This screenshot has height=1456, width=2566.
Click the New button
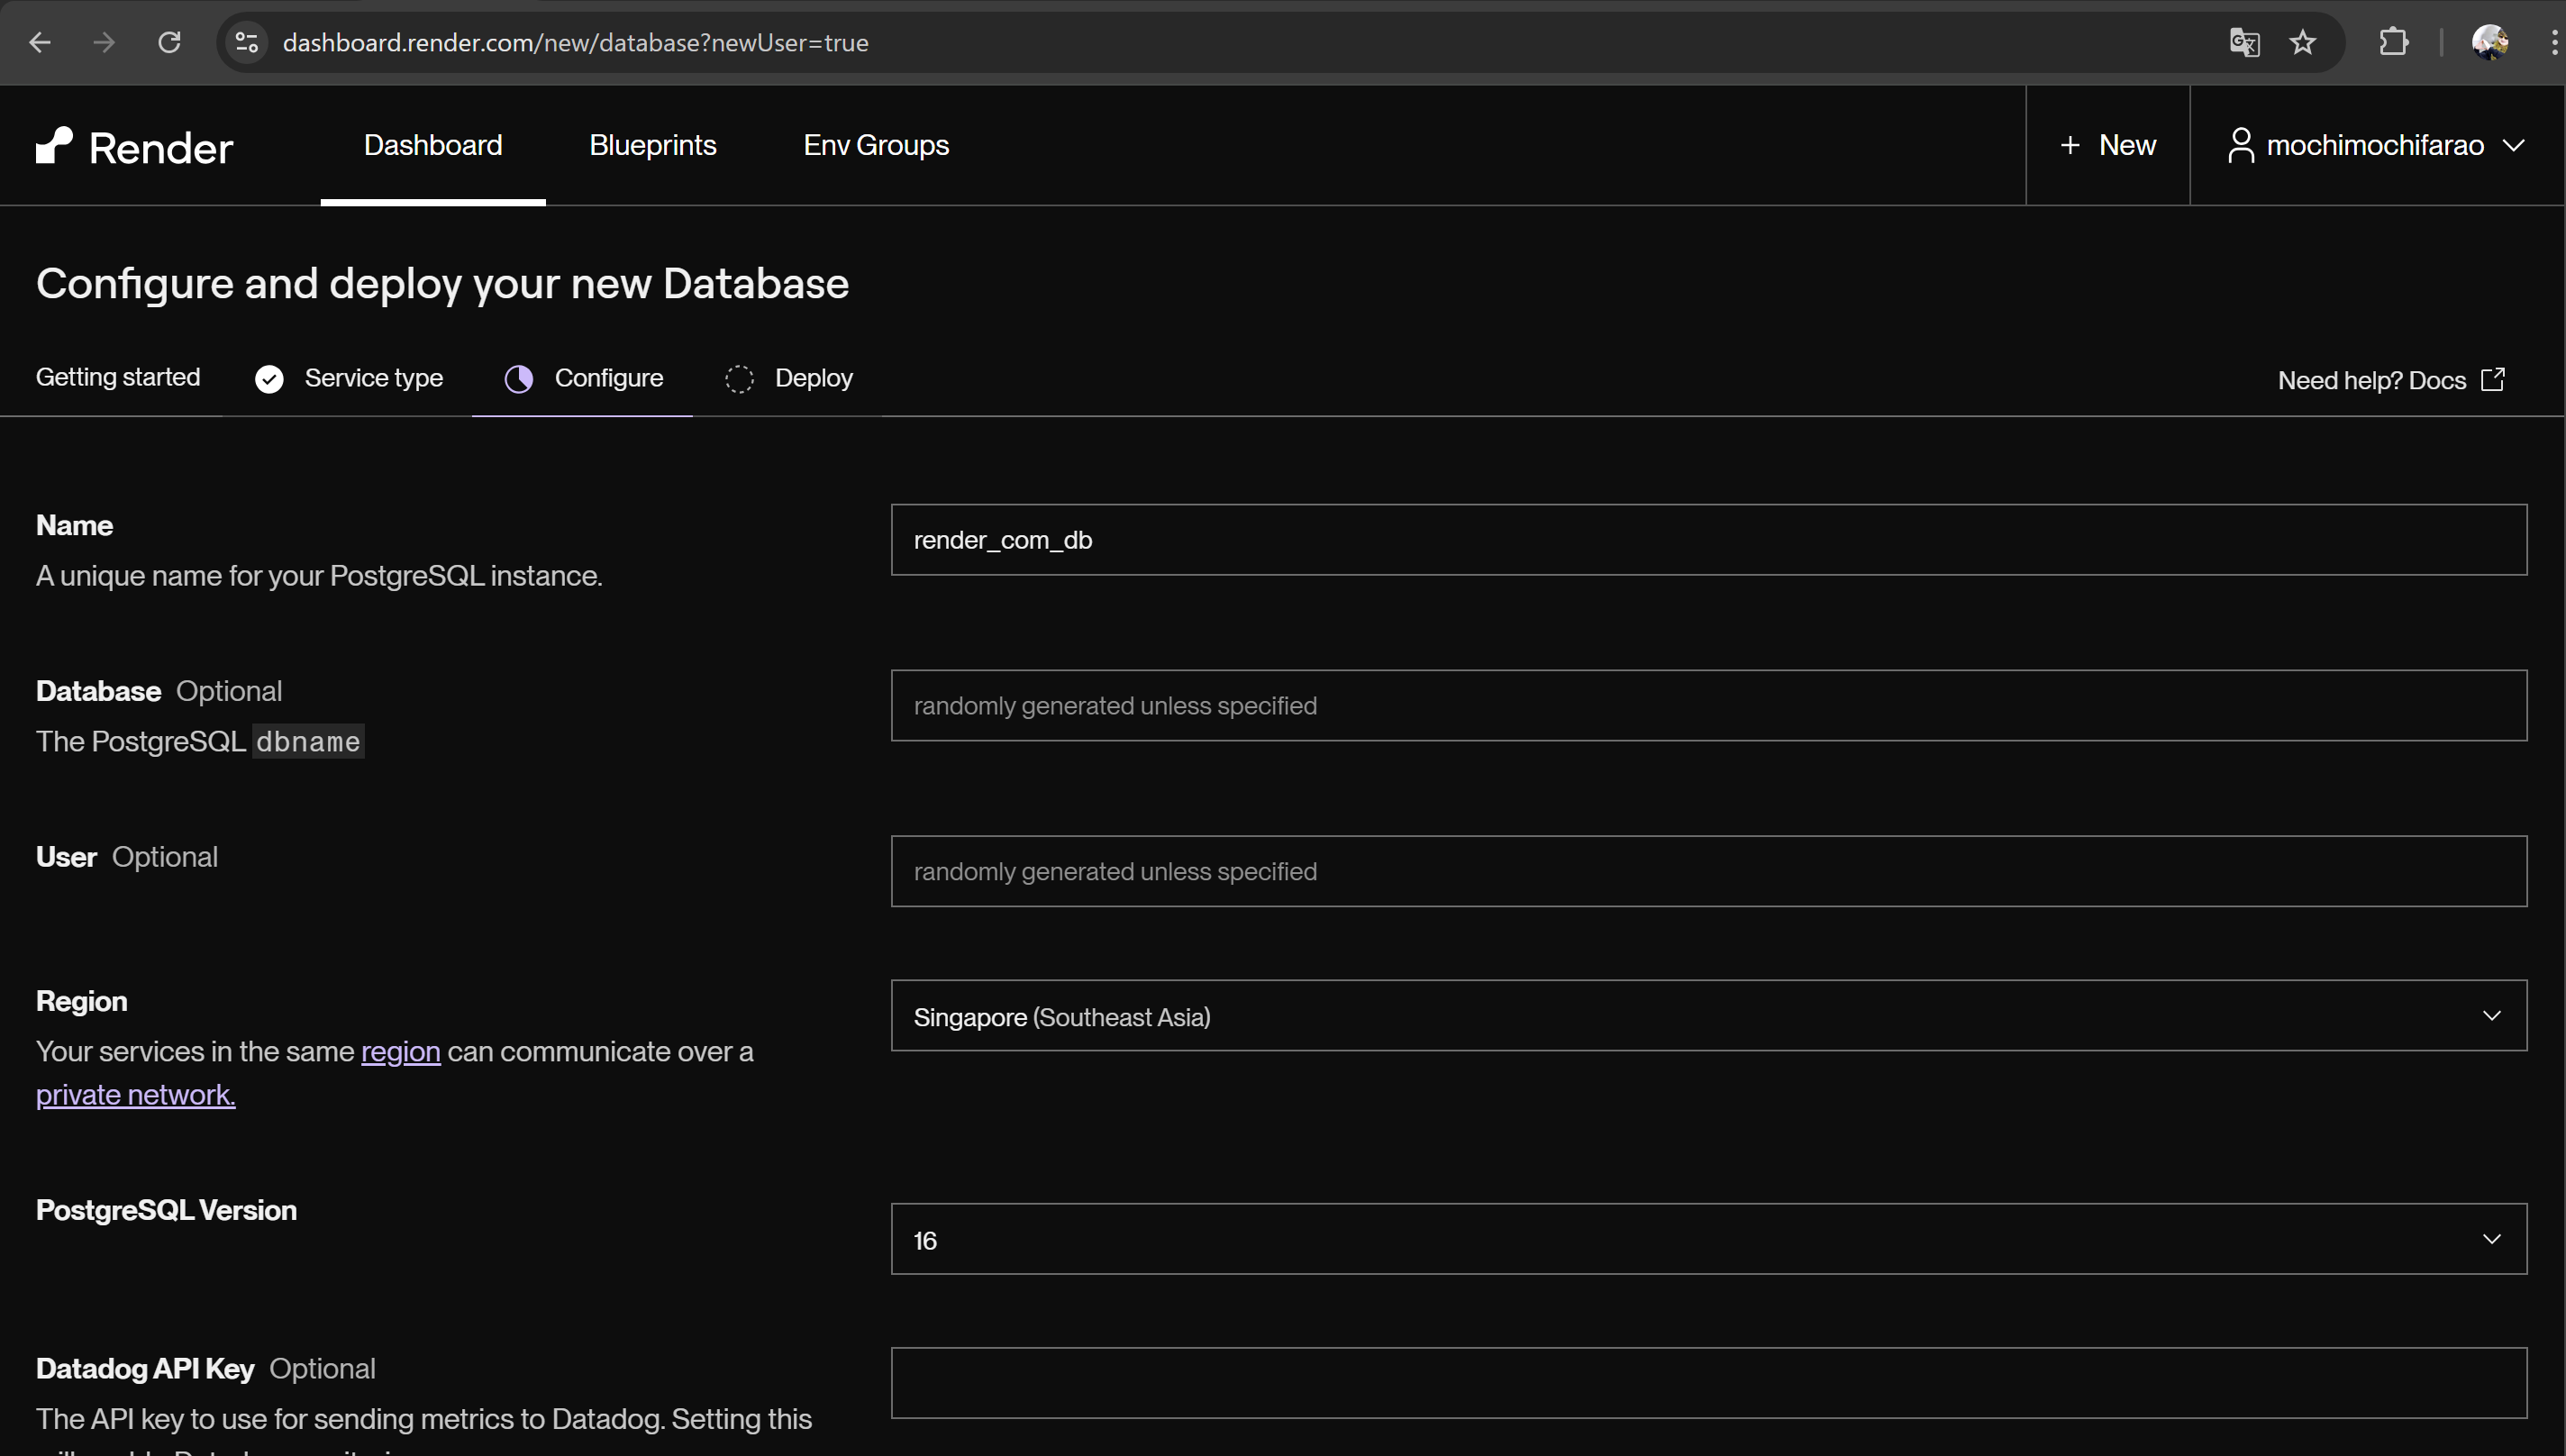2108,145
